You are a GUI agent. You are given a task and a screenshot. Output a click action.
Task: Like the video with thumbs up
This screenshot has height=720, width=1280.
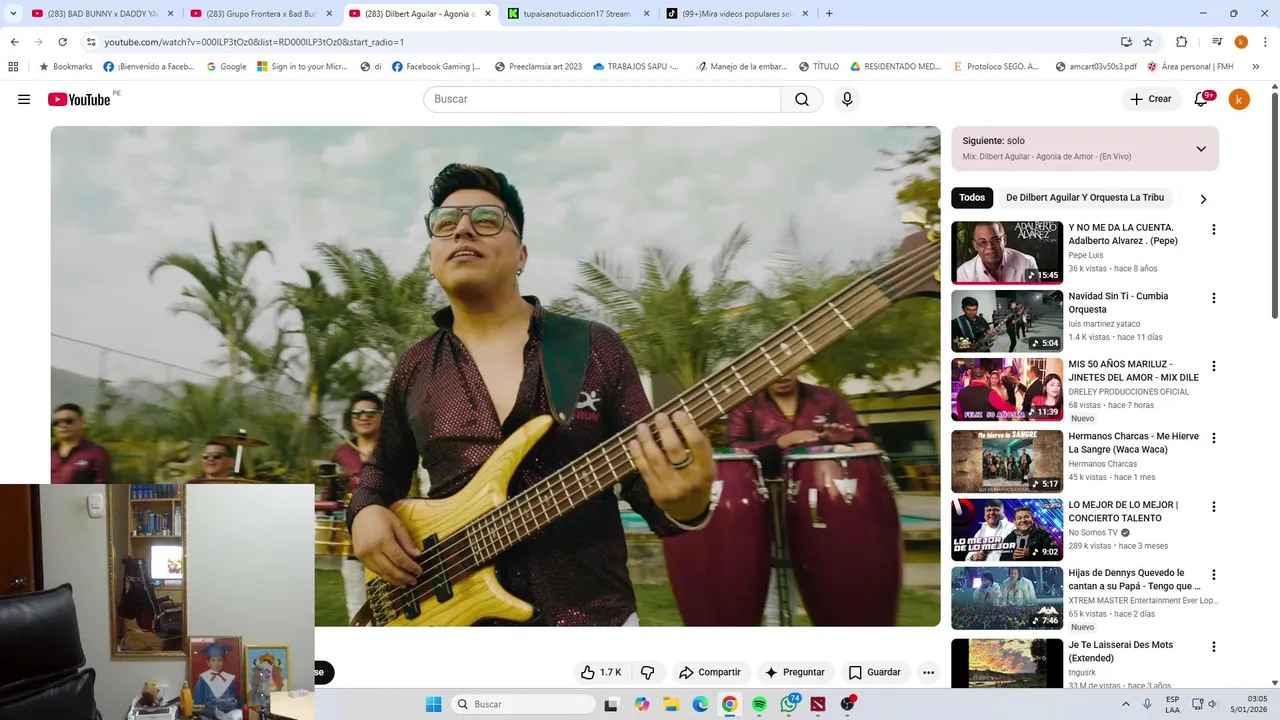click(601, 672)
